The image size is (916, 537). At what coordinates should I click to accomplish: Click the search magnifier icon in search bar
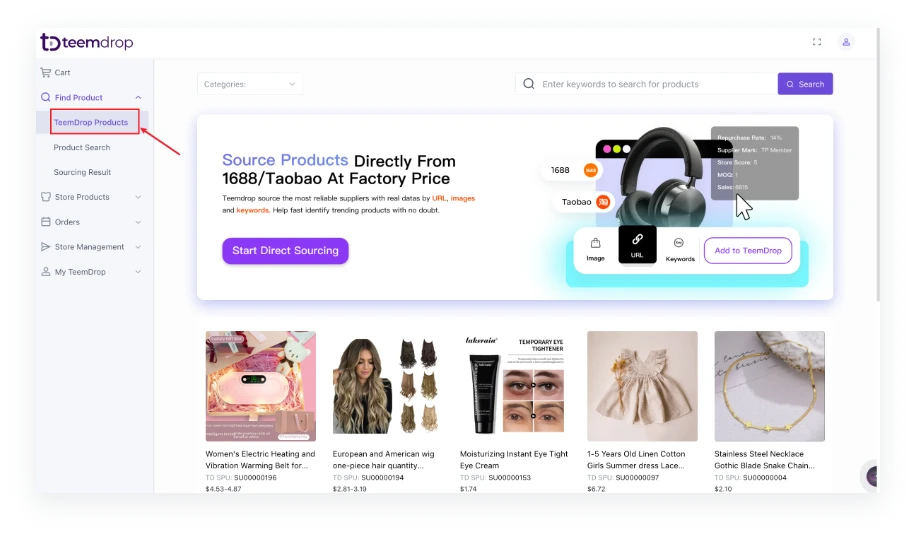[529, 84]
